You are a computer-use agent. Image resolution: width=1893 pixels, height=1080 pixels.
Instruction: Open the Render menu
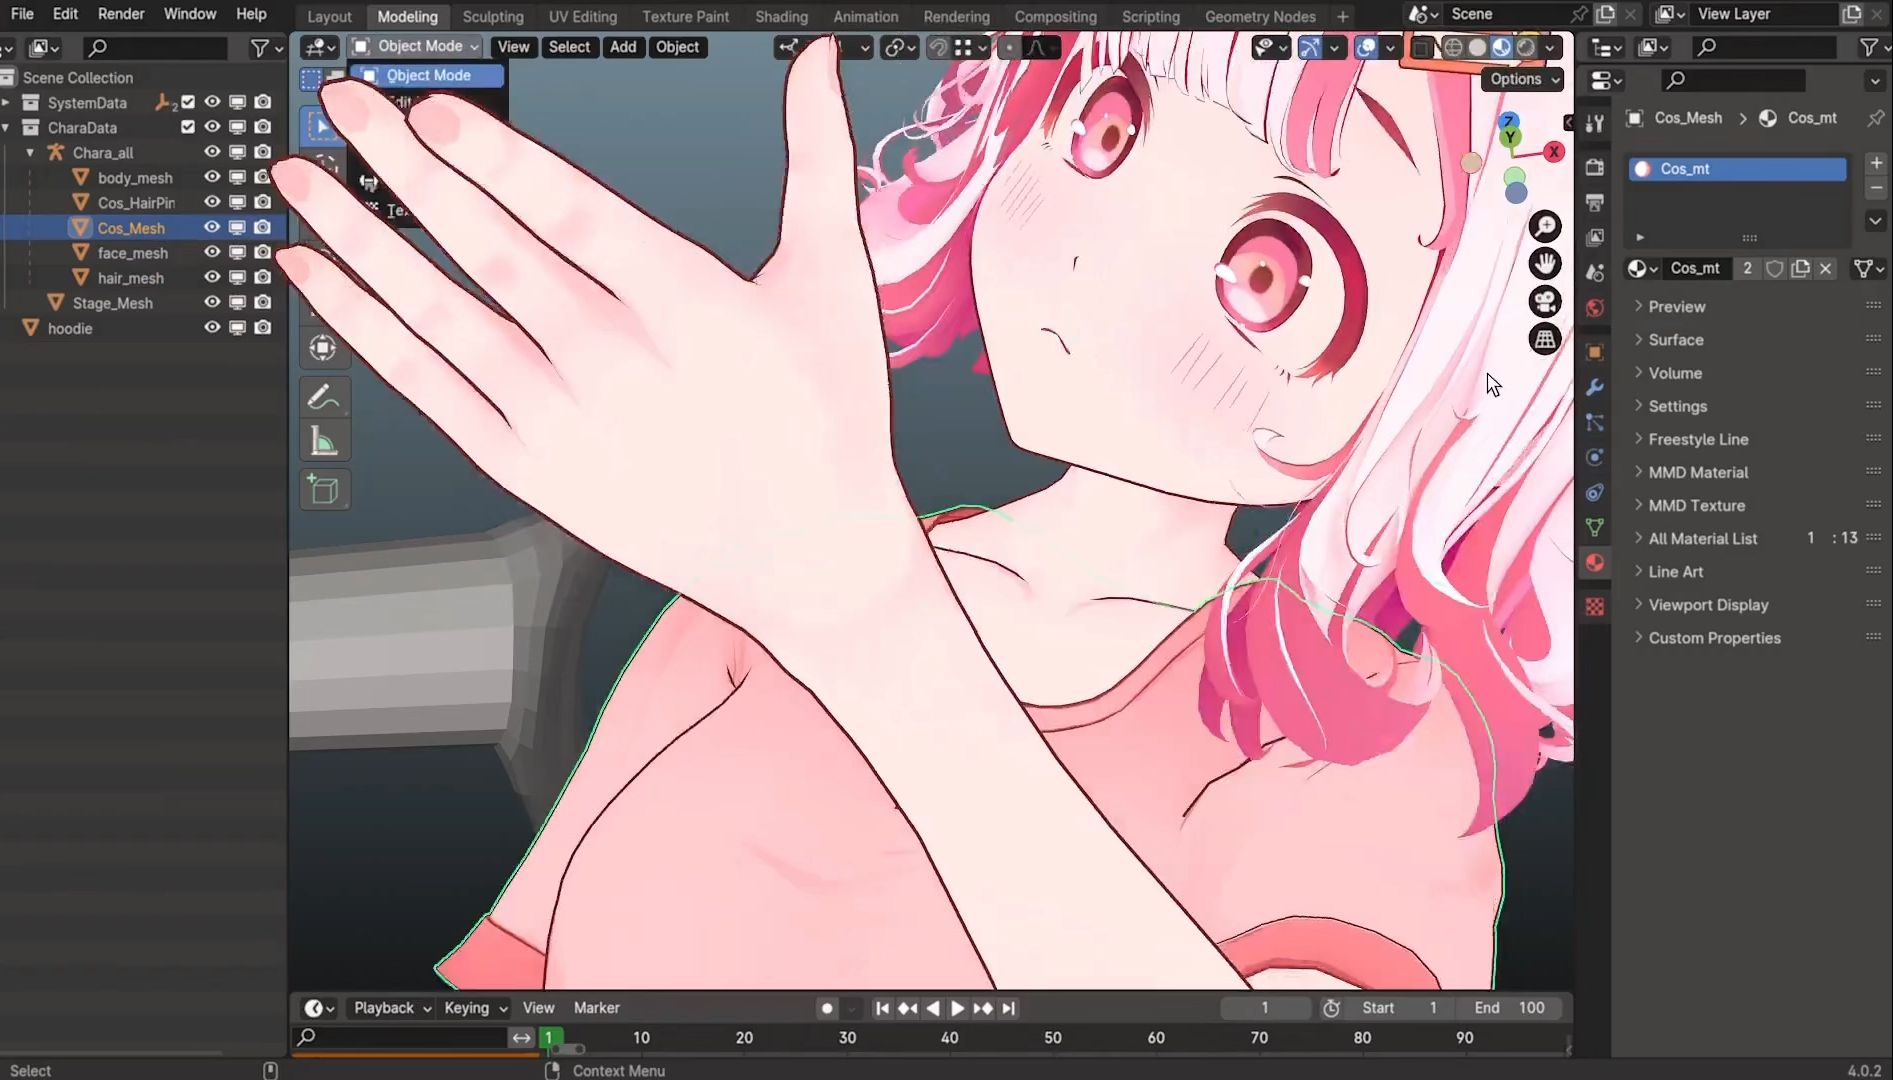121,14
